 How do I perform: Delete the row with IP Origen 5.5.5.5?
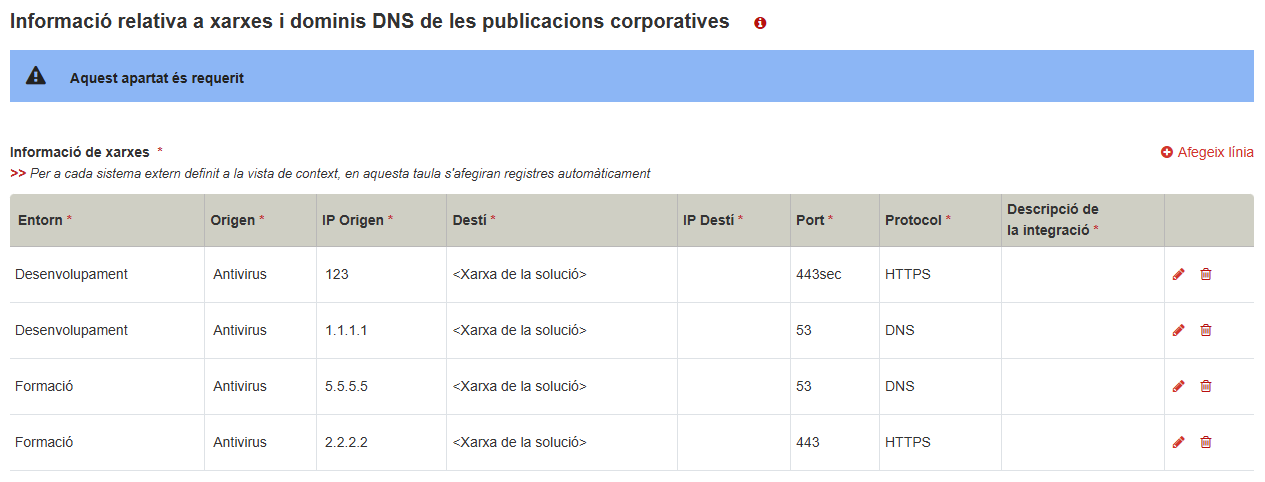pos(1206,386)
